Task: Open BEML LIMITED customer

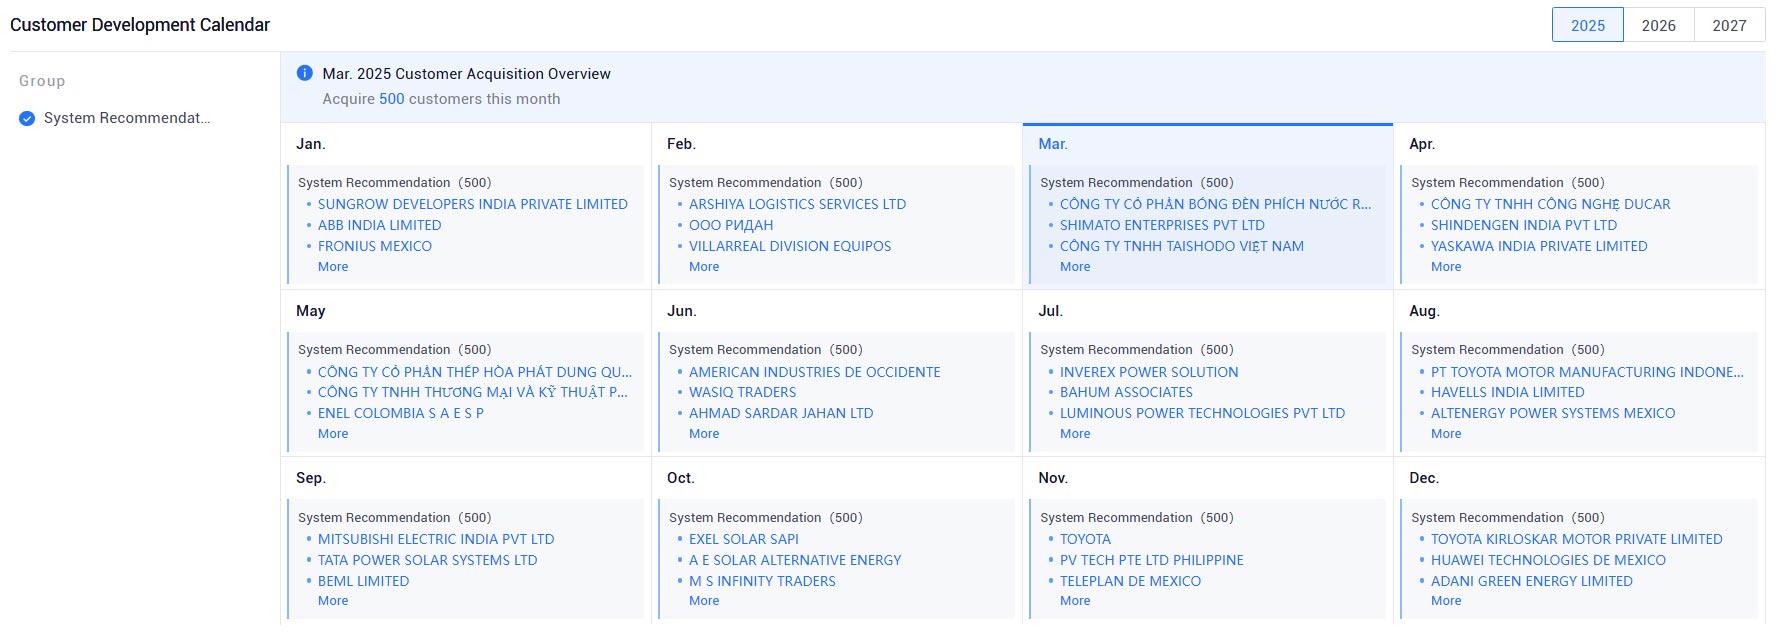Action: (x=364, y=581)
